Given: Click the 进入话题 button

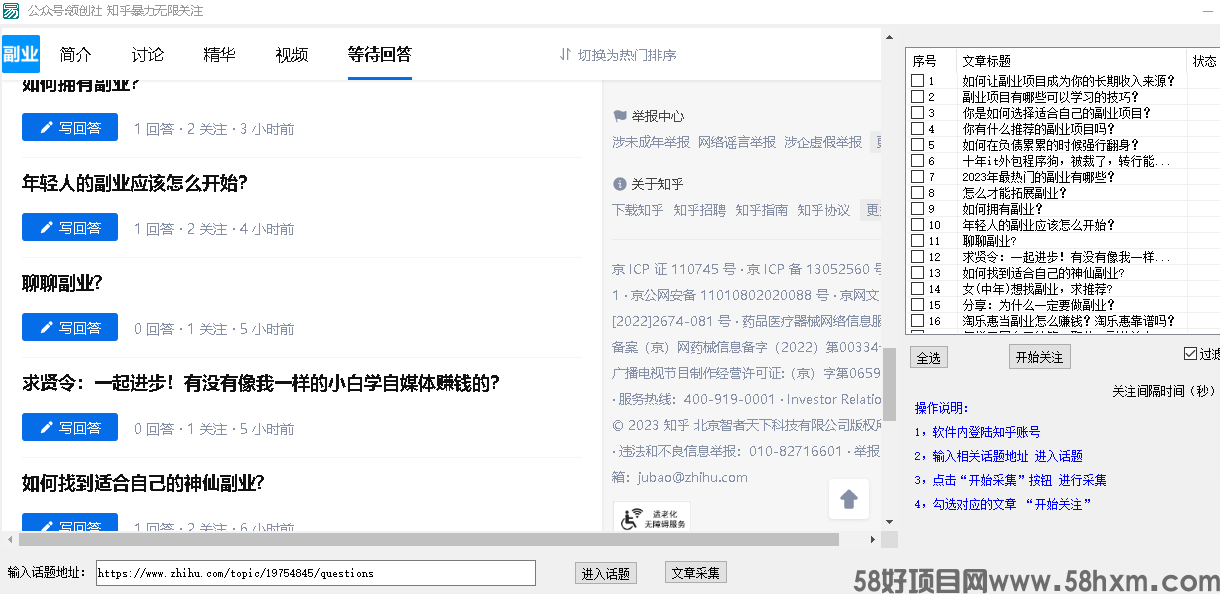Looking at the screenshot, I should point(606,573).
